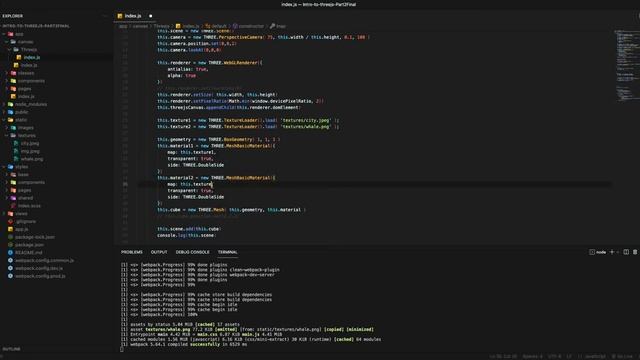Open the launch profile dropdown beside the plus

click(618, 252)
